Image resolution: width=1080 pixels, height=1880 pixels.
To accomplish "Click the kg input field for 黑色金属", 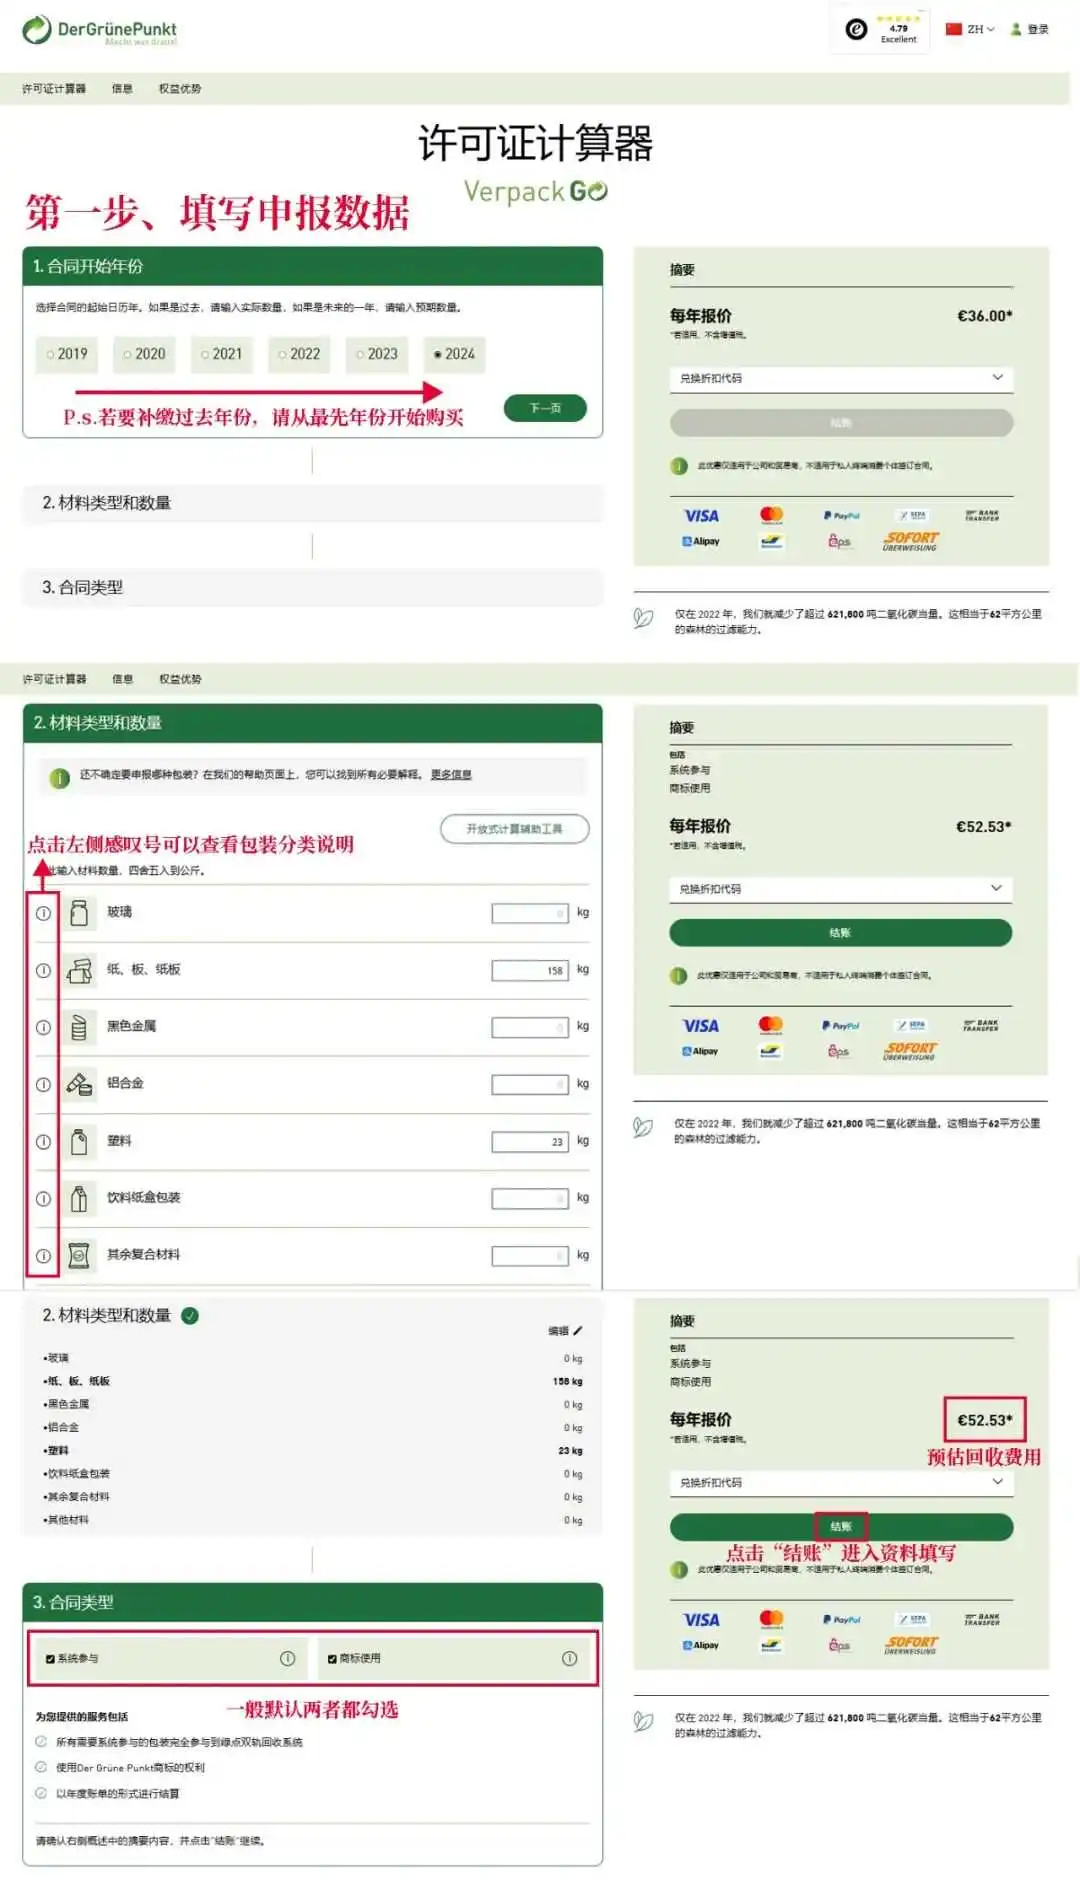I will point(530,1027).
